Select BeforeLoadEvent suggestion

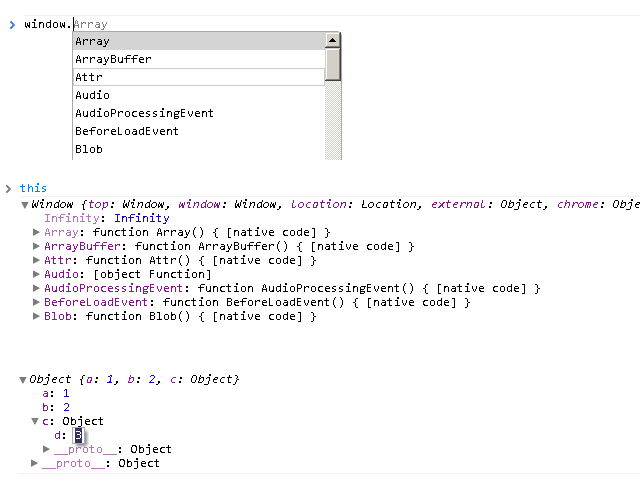tap(199, 131)
